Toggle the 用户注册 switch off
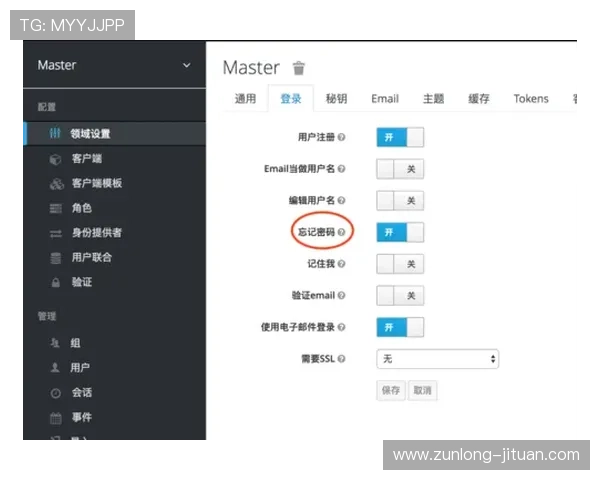The image size is (600, 480). pos(400,137)
